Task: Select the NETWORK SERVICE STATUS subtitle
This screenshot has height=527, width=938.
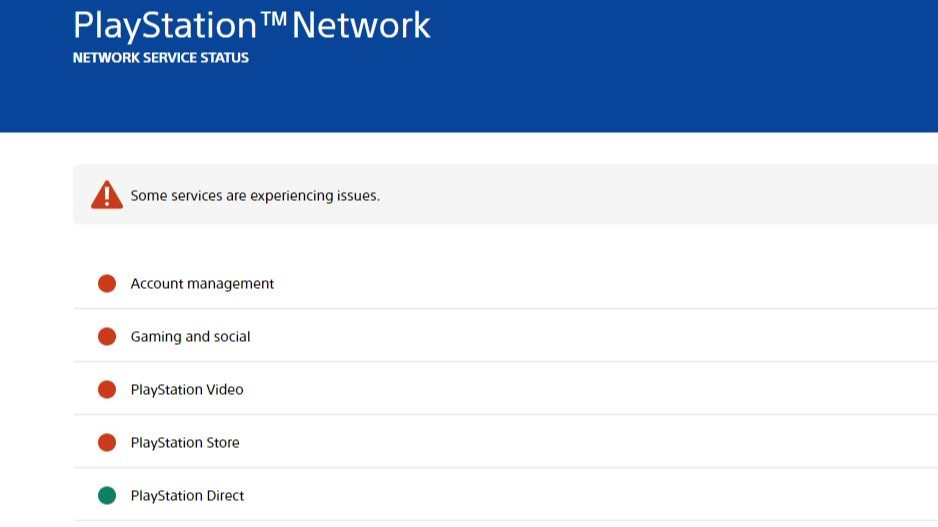Action: [161, 58]
